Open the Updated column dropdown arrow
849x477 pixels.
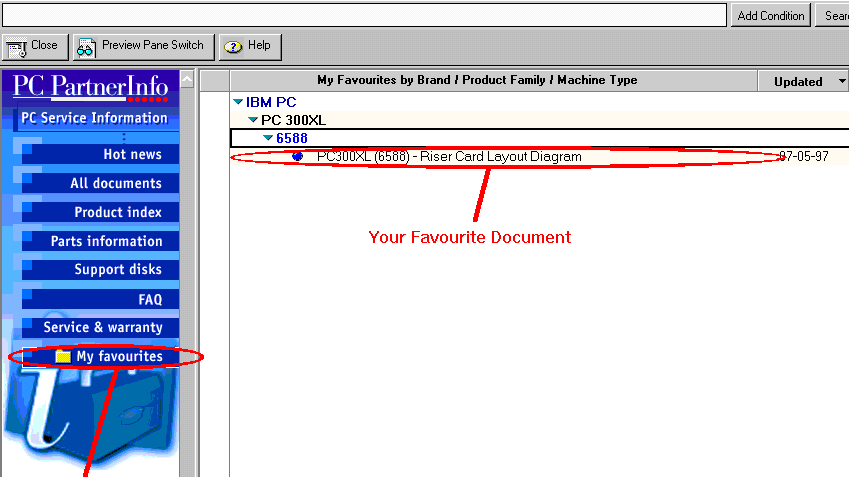[x=842, y=82]
